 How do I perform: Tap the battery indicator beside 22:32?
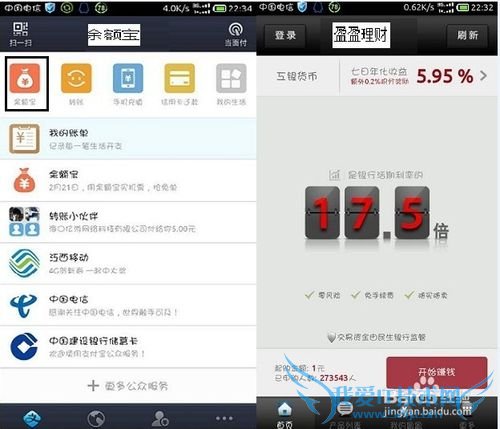tap(463, 7)
